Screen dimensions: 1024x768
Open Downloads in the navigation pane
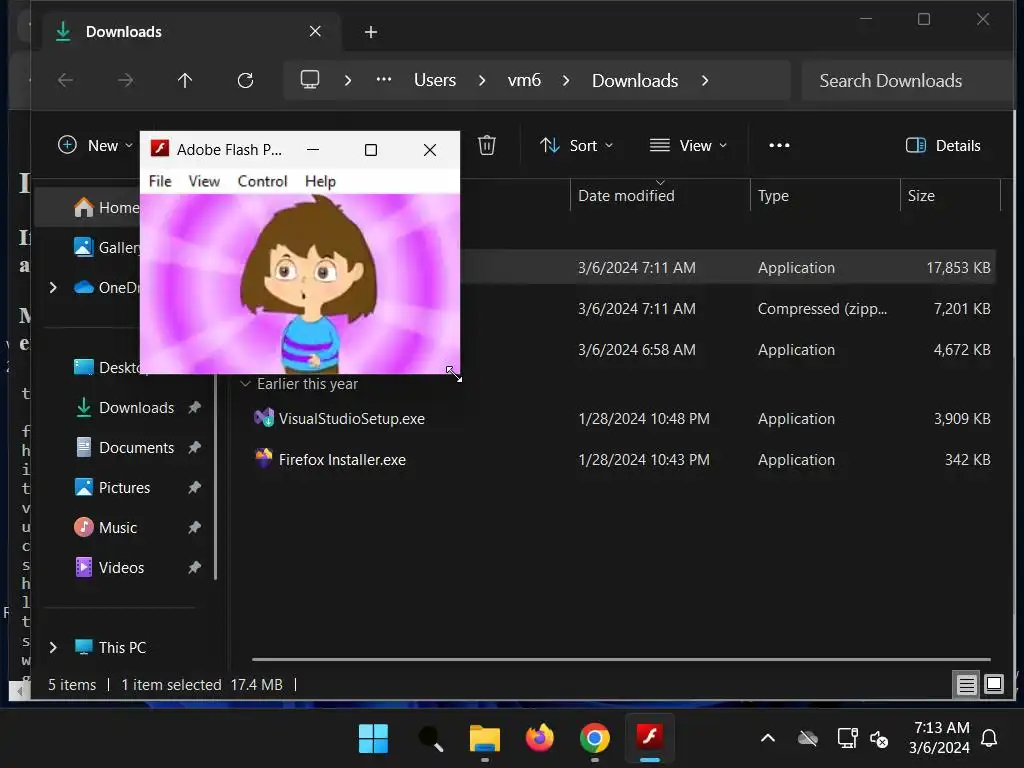pos(124,408)
